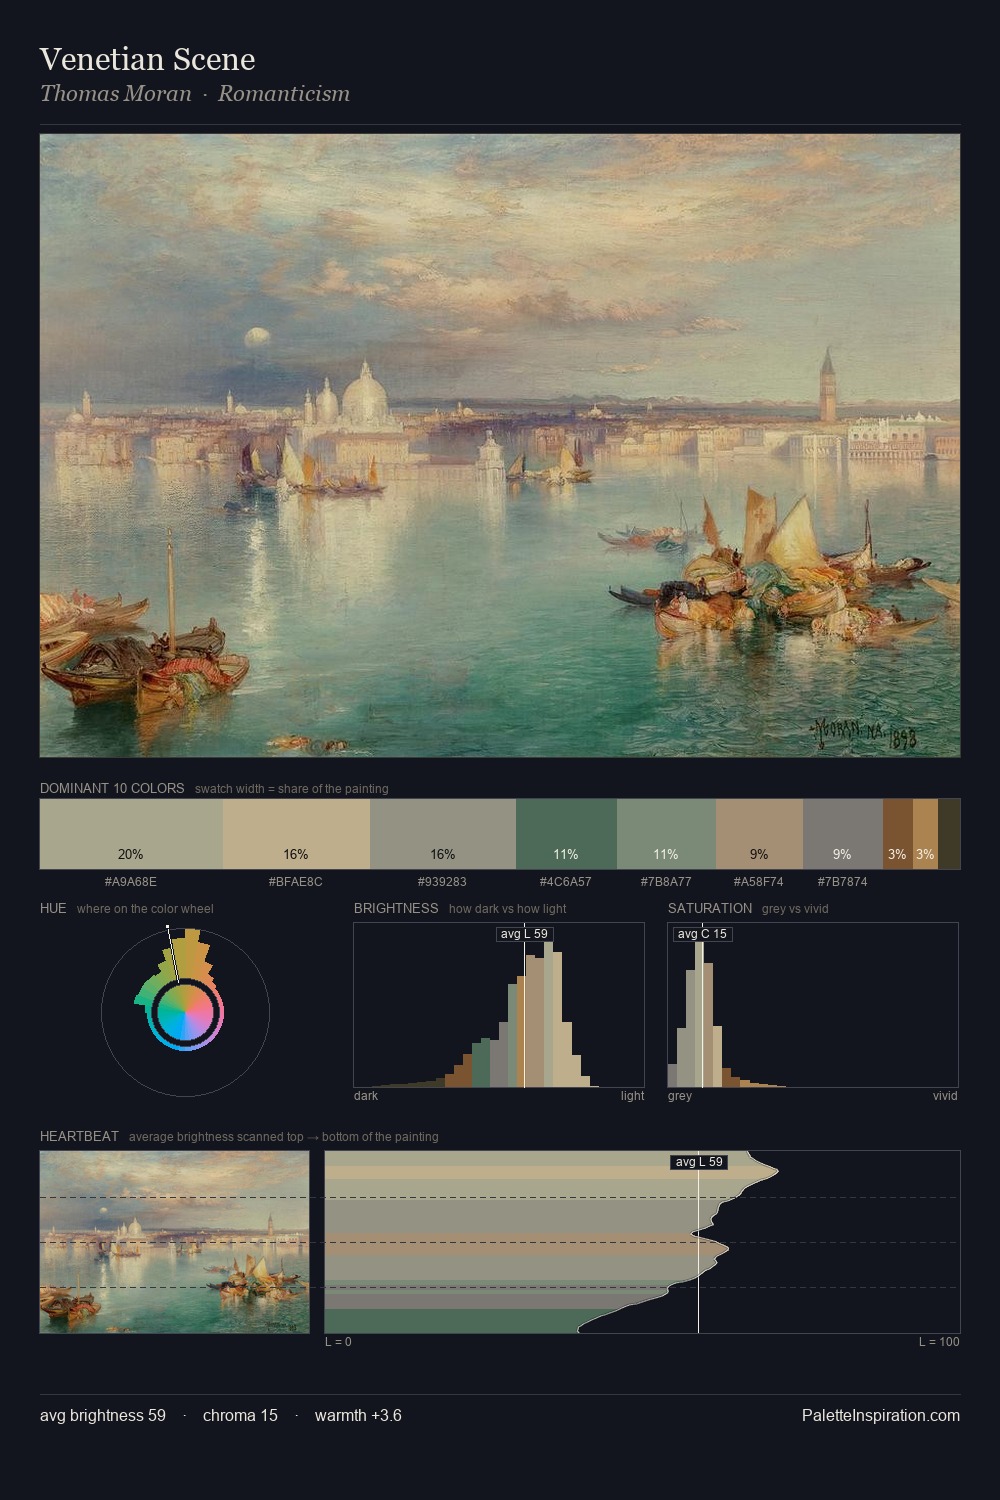Click the hex label #A58F74
This screenshot has height=1500, width=1000.
tap(759, 882)
